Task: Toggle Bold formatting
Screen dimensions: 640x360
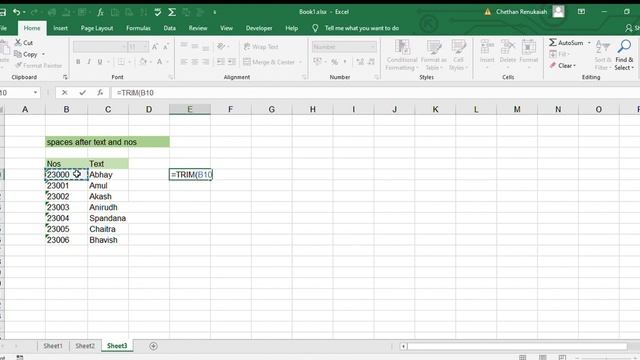Action: [78, 62]
